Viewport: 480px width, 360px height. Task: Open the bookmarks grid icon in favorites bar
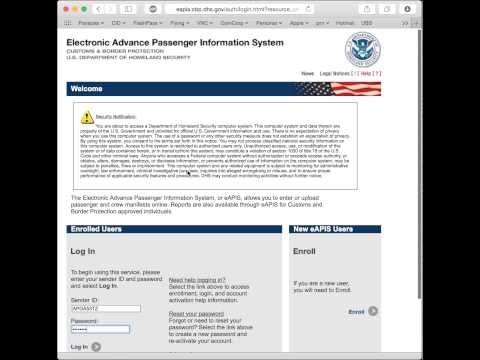click(68, 23)
